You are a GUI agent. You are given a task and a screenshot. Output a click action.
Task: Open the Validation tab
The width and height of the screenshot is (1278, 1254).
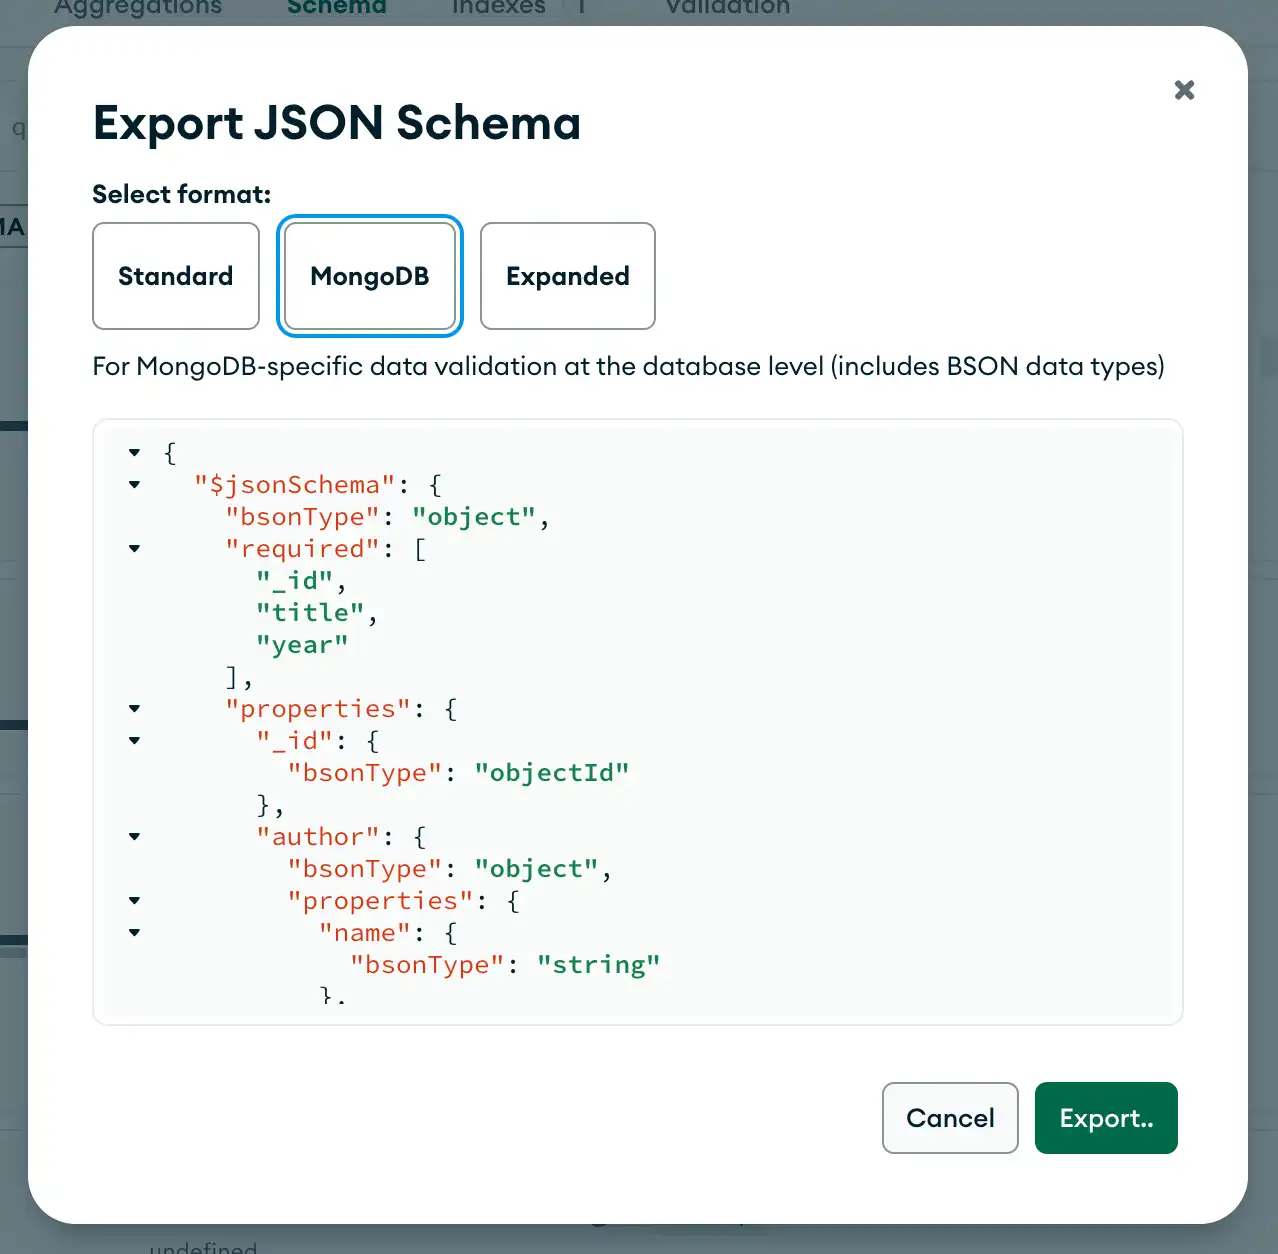(x=727, y=8)
